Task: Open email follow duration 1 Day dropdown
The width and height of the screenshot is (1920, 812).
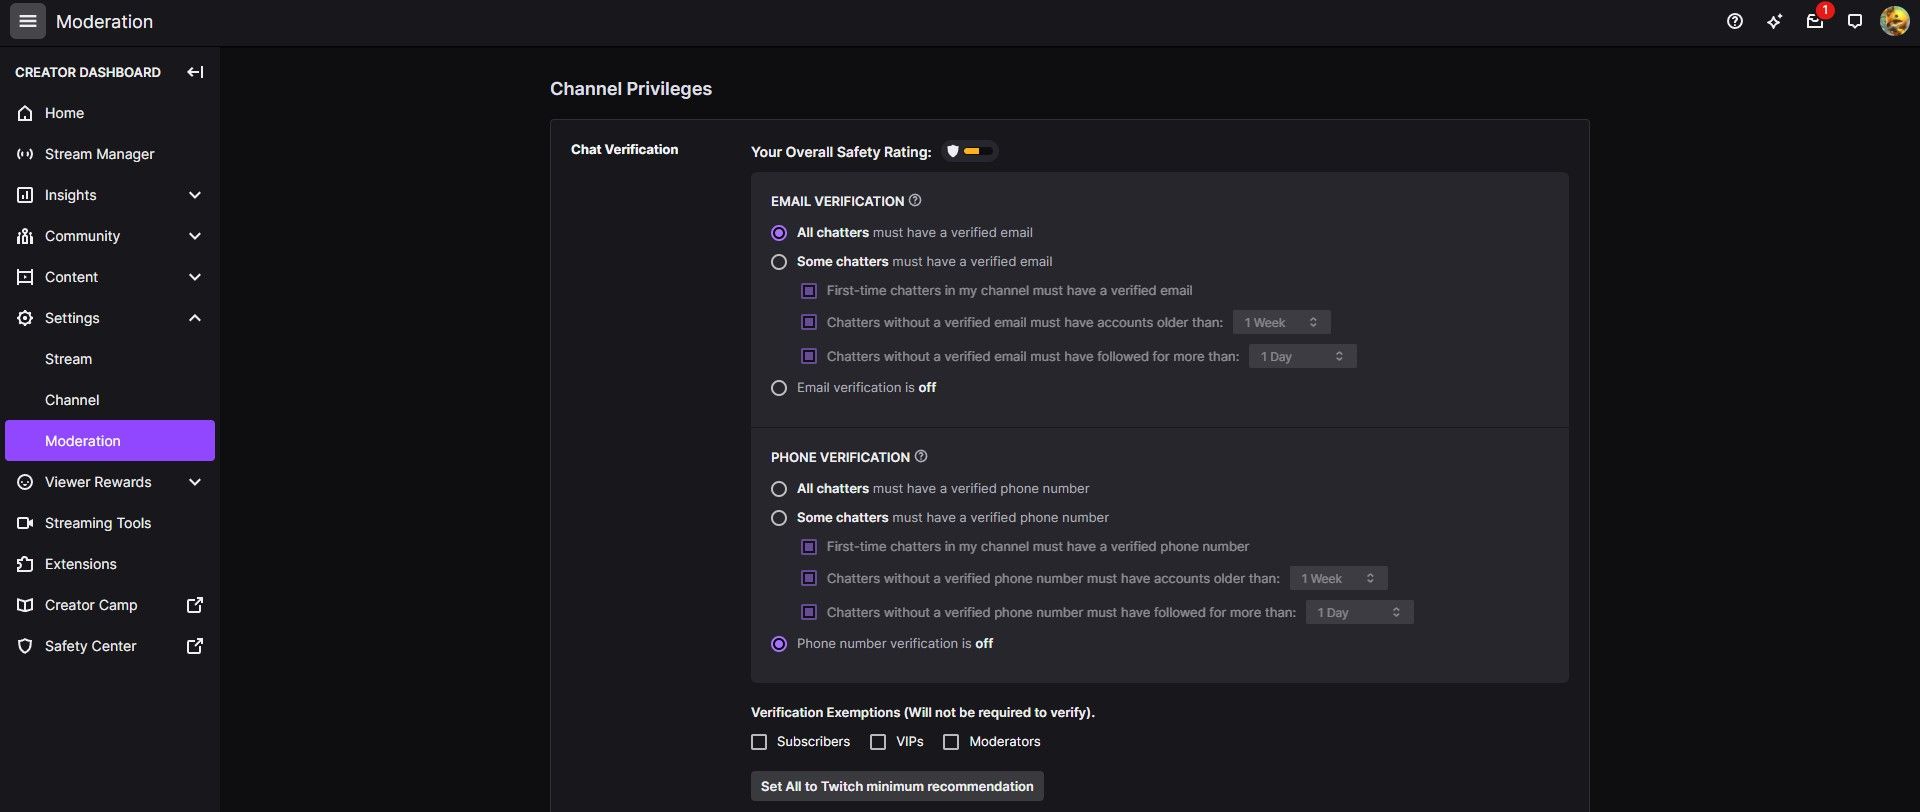Action: [x=1302, y=356]
